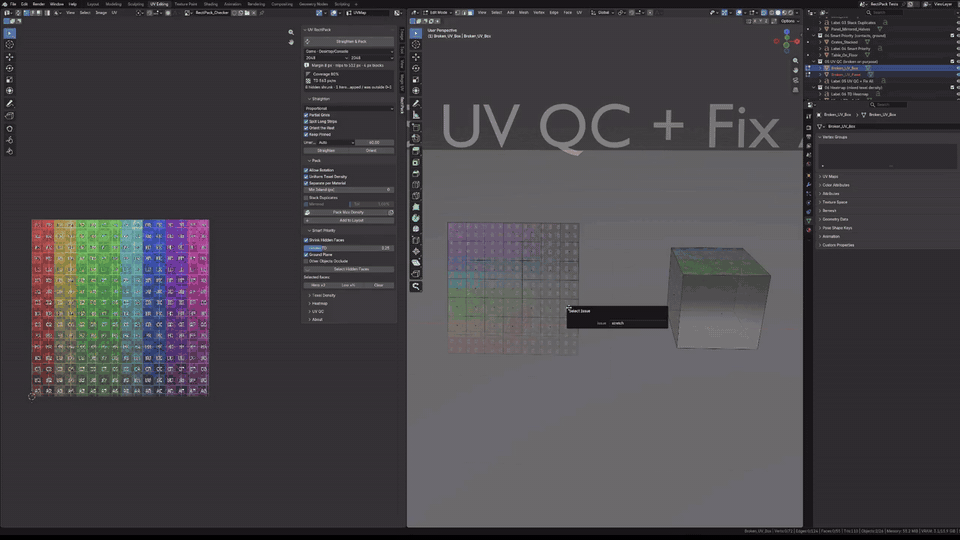Select the Extrude Region tool in 3D viewport
Image resolution: width=960 pixels, height=540 pixels.
[416, 151]
